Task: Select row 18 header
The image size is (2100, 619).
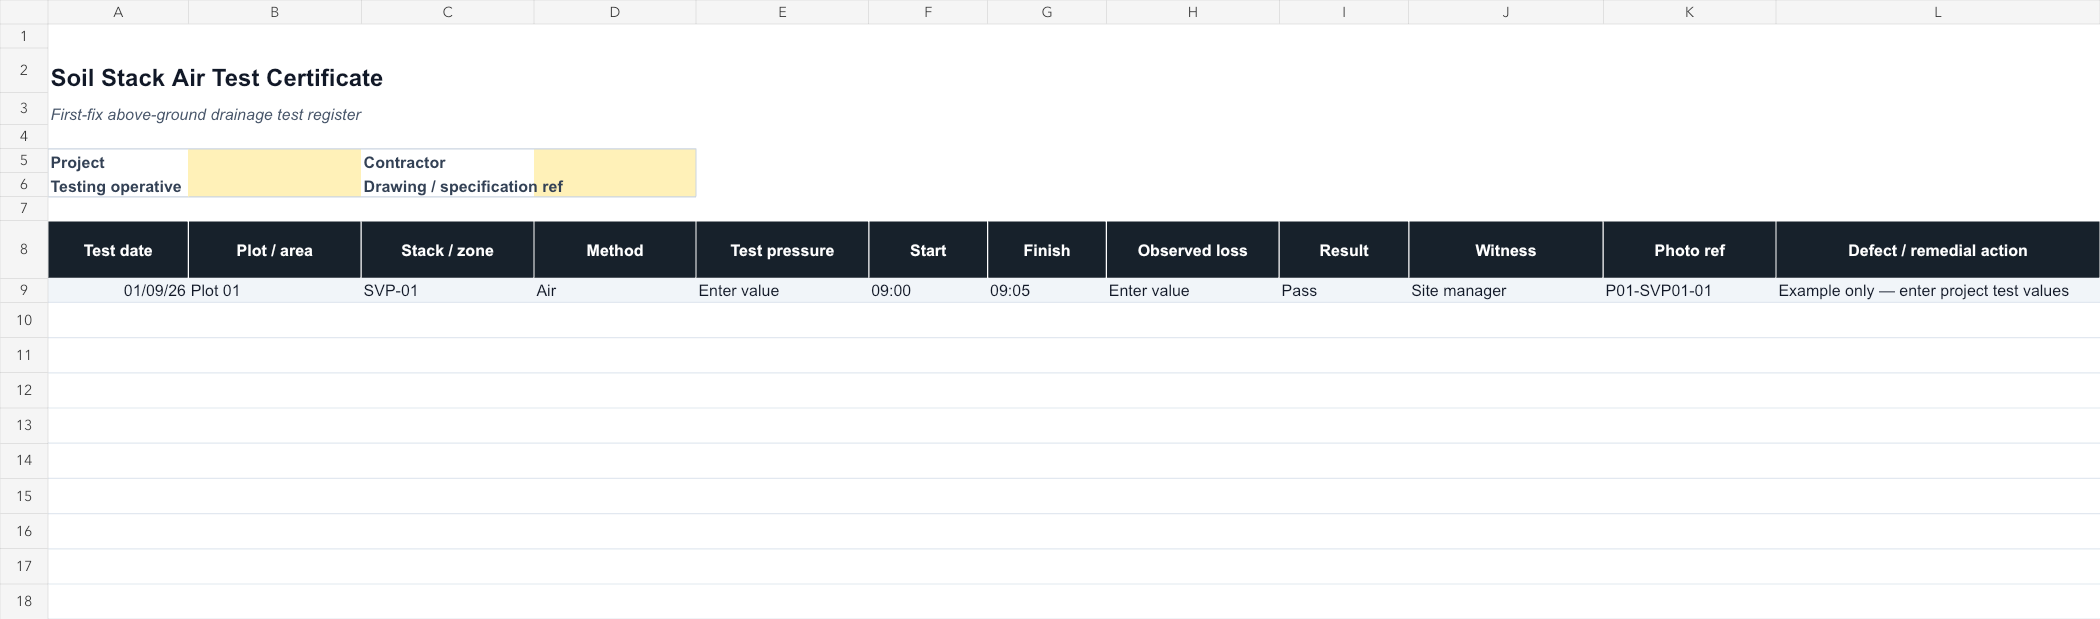Action: tap(24, 601)
